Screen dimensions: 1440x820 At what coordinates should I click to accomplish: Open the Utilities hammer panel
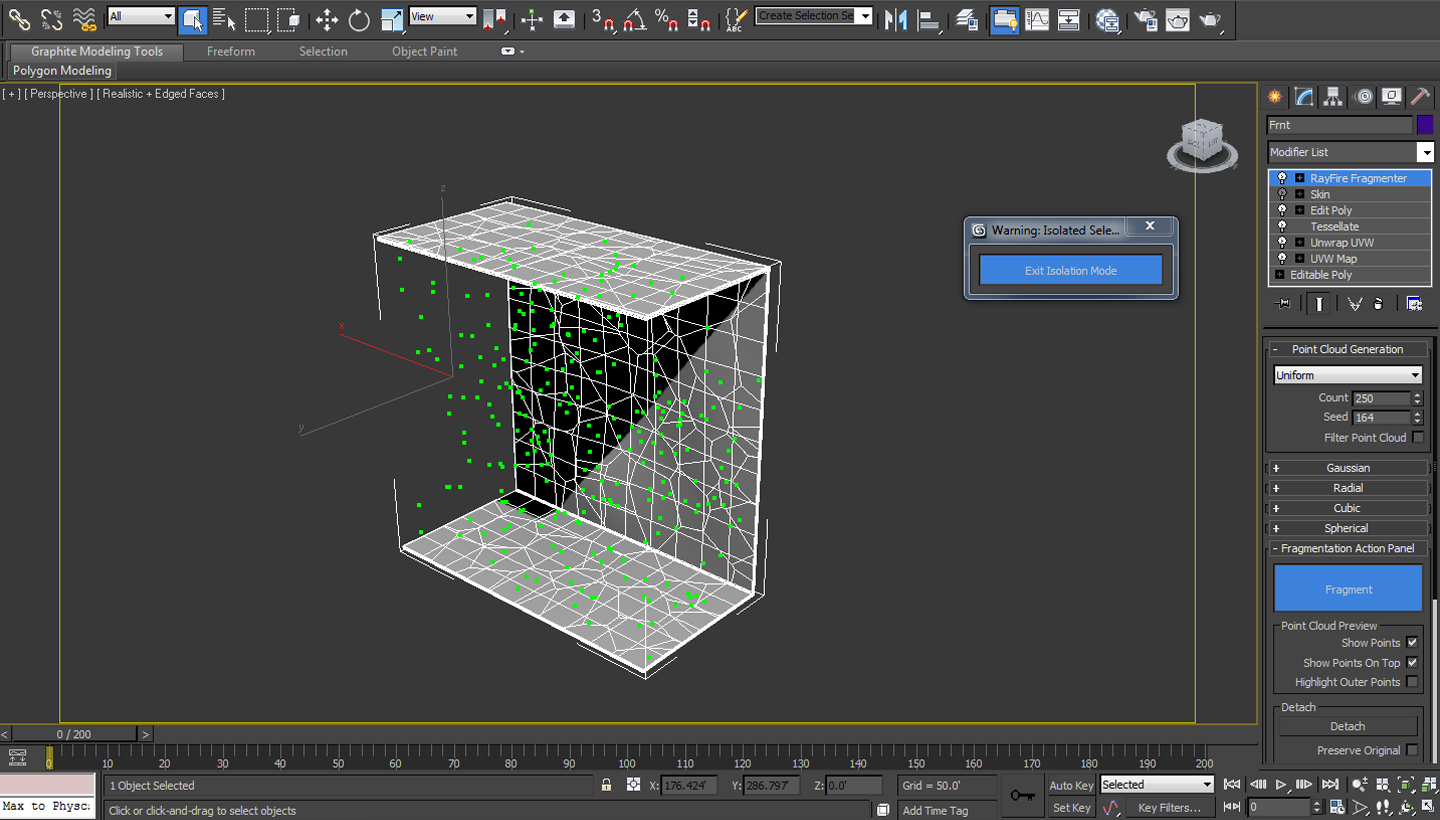coord(1420,96)
